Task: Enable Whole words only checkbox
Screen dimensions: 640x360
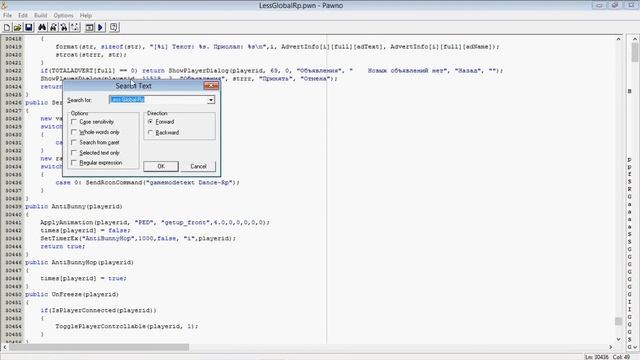Action: click(74, 132)
